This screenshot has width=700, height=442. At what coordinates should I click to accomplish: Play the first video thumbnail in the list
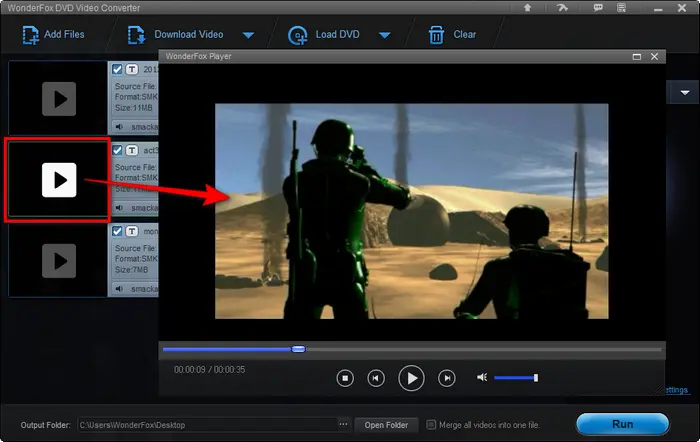pyautogui.click(x=59, y=99)
